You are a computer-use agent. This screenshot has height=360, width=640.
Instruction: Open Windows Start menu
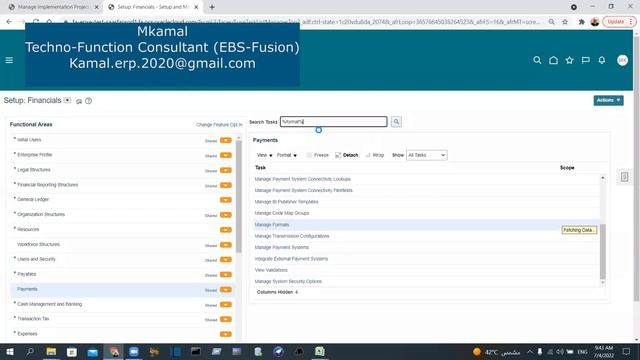(9, 351)
